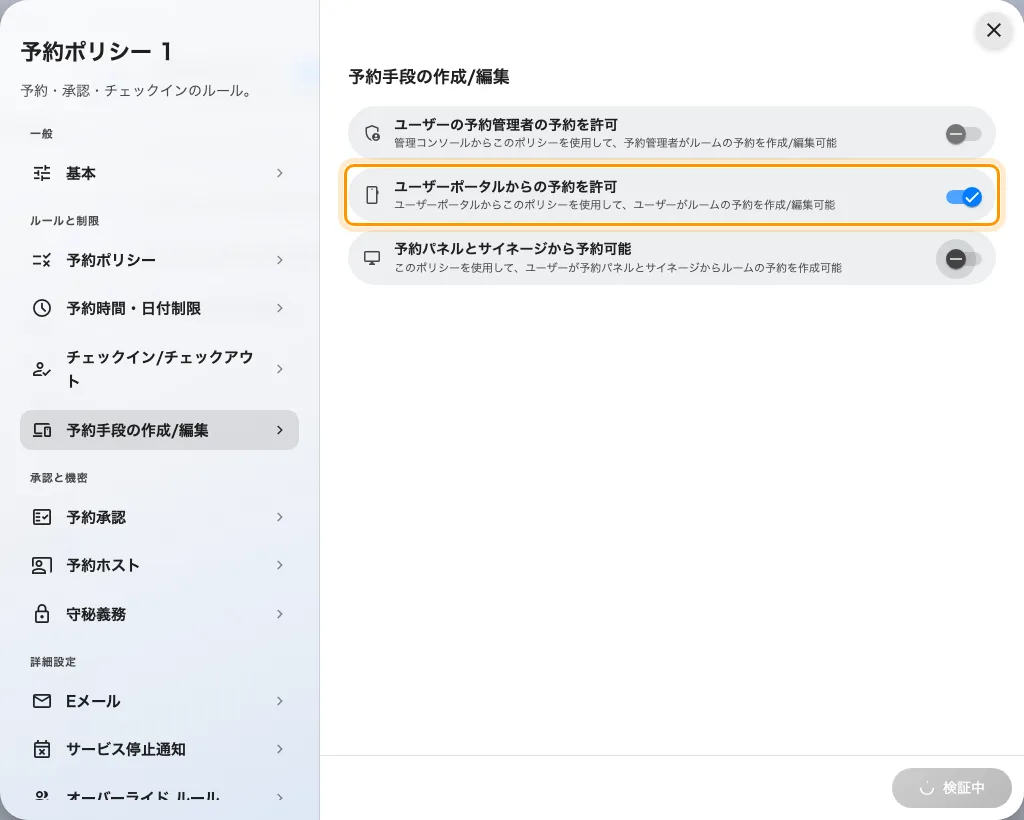The width and height of the screenshot is (1024, 820).
Task: Go to チェックイン/チェックアウト section
Action: point(159,369)
